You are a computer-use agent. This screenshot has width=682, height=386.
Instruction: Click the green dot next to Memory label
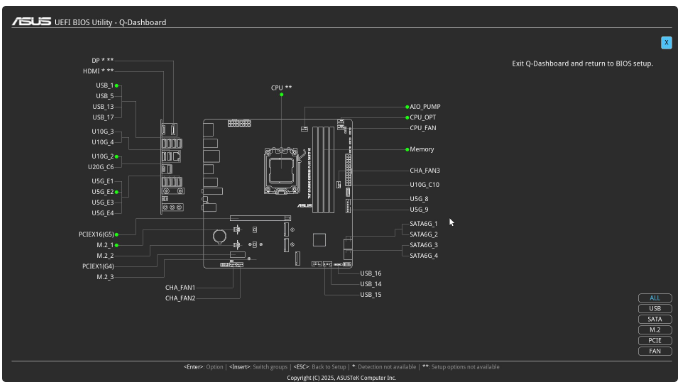pos(407,150)
